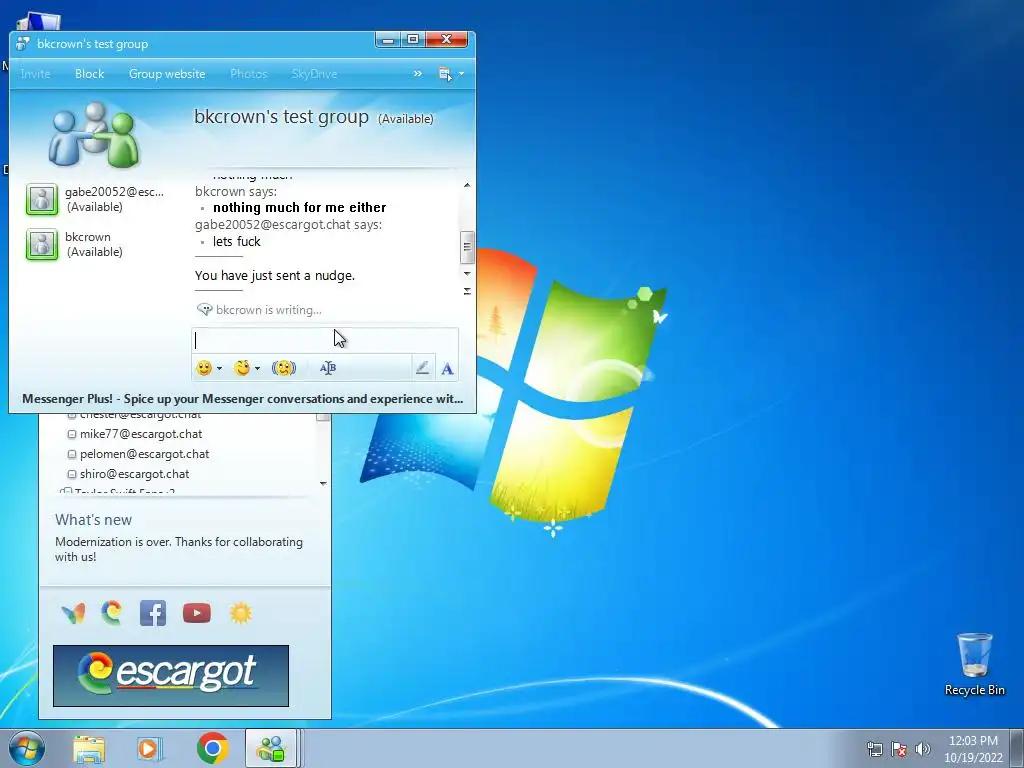Screen dimensions: 1024x768
Task: Launch Windows Media Player from taskbar
Action: [x=150, y=749]
